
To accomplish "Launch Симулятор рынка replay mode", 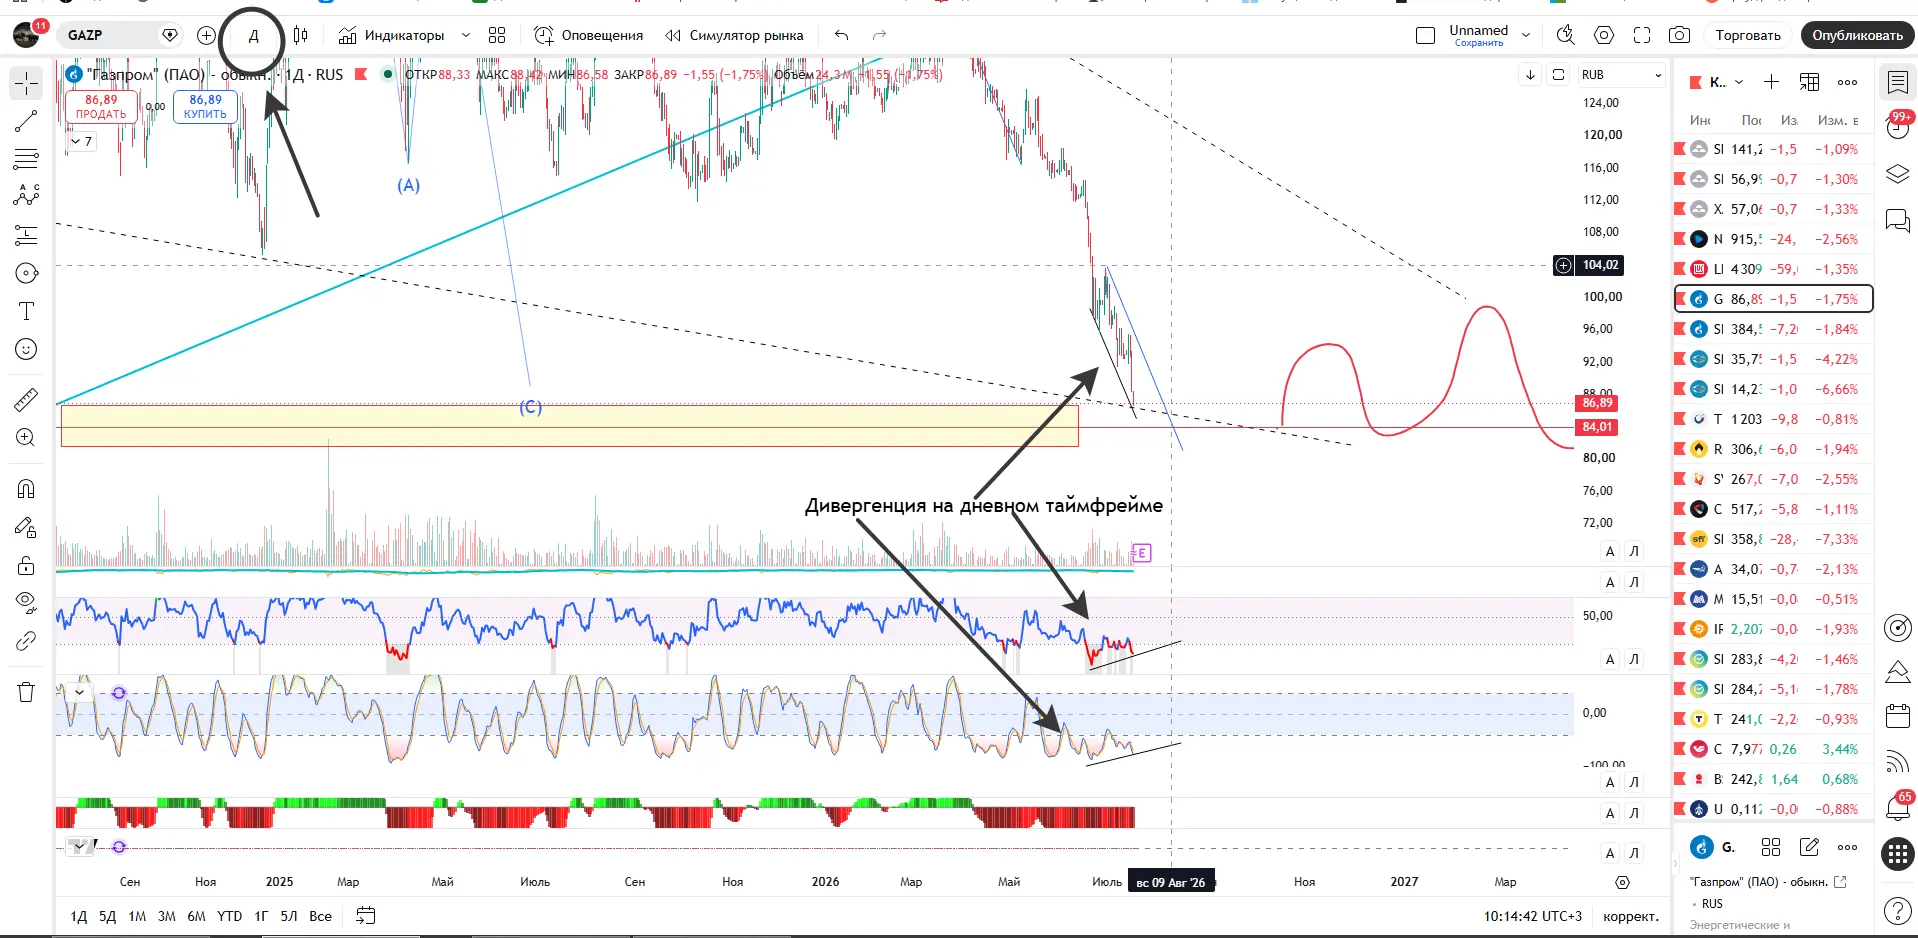I will click(734, 35).
